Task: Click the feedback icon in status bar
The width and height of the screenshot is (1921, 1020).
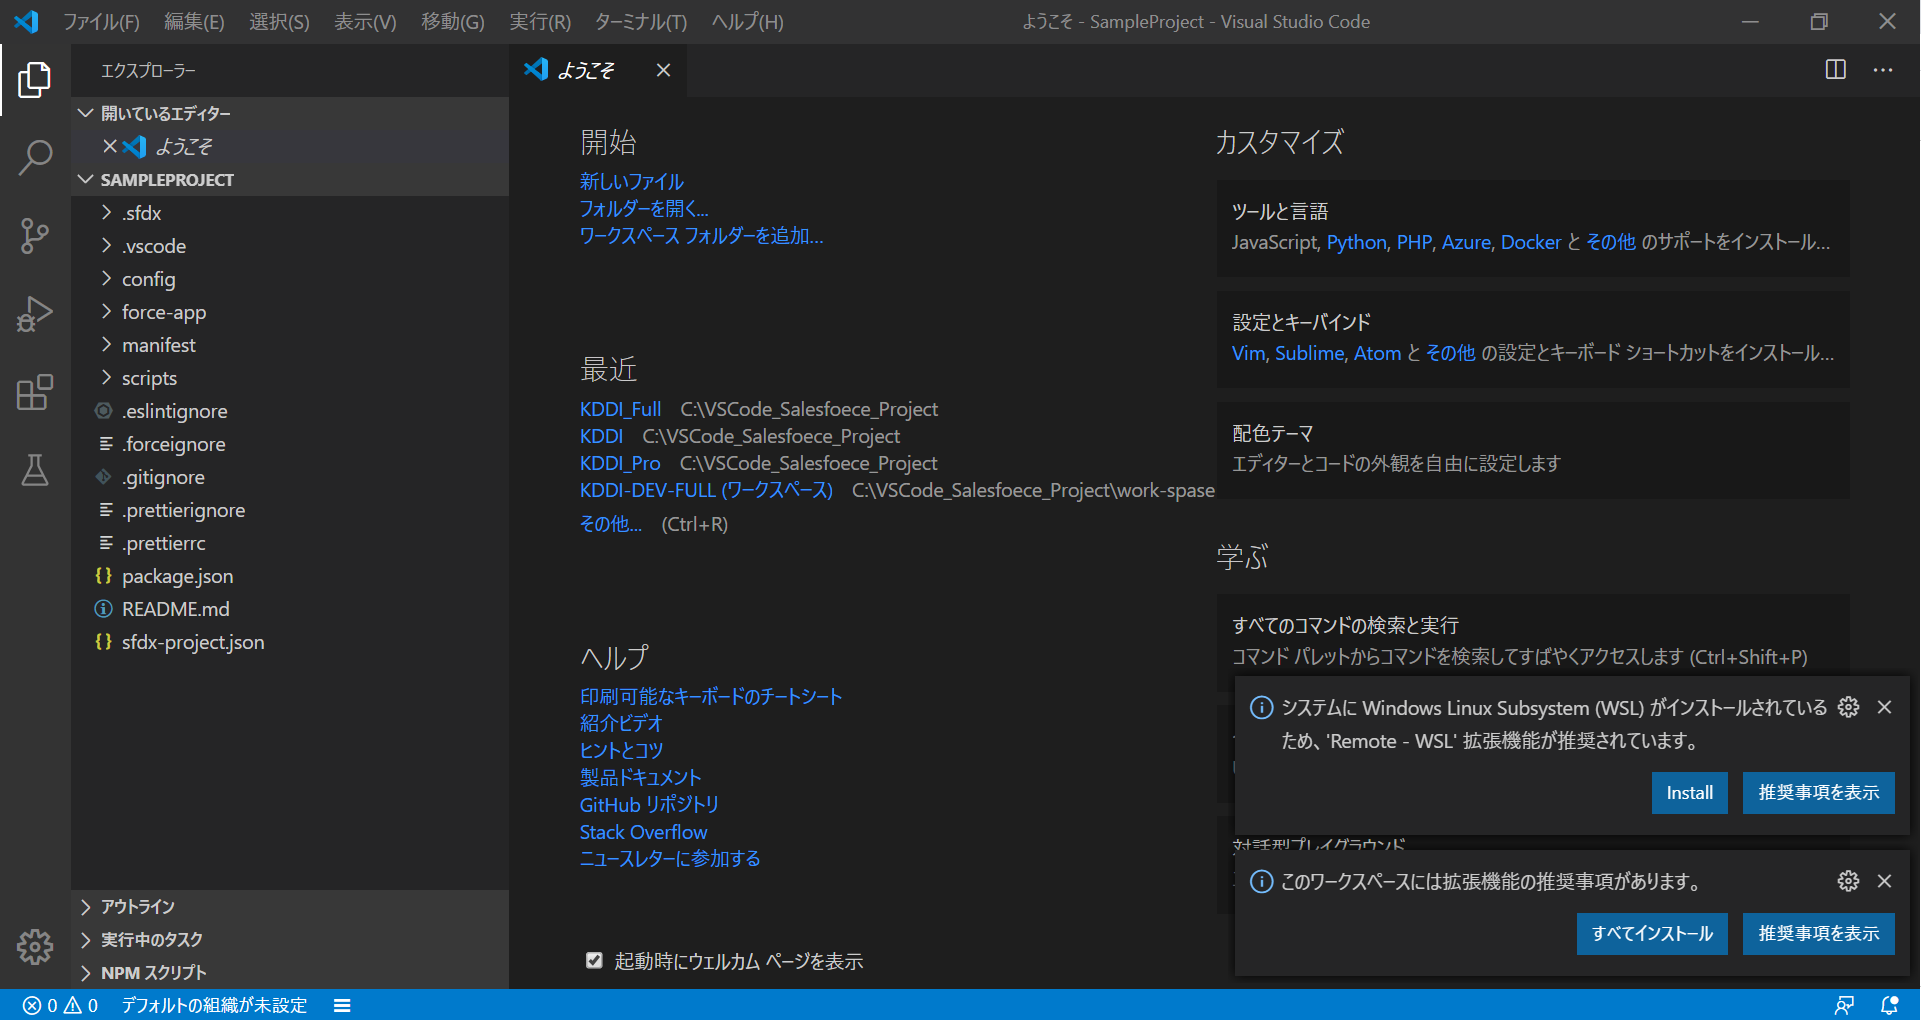Action: tap(1844, 1005)
